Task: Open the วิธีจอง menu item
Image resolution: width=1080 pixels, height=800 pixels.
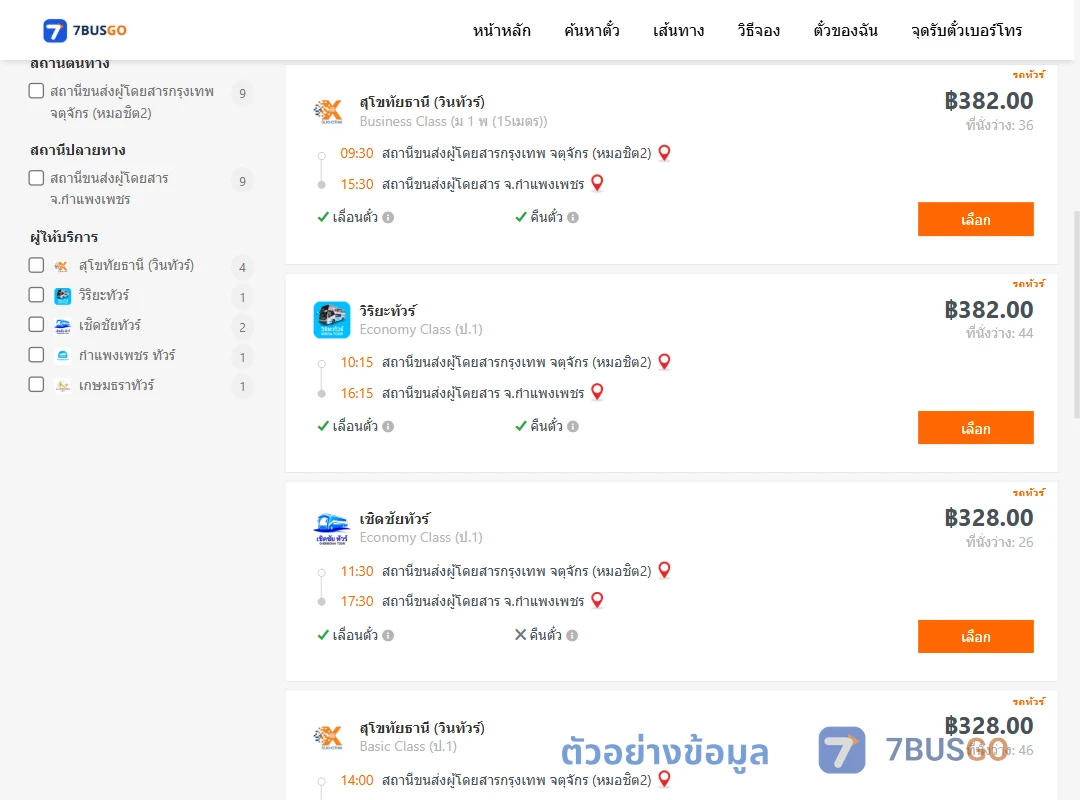Action: coord(758,30)
